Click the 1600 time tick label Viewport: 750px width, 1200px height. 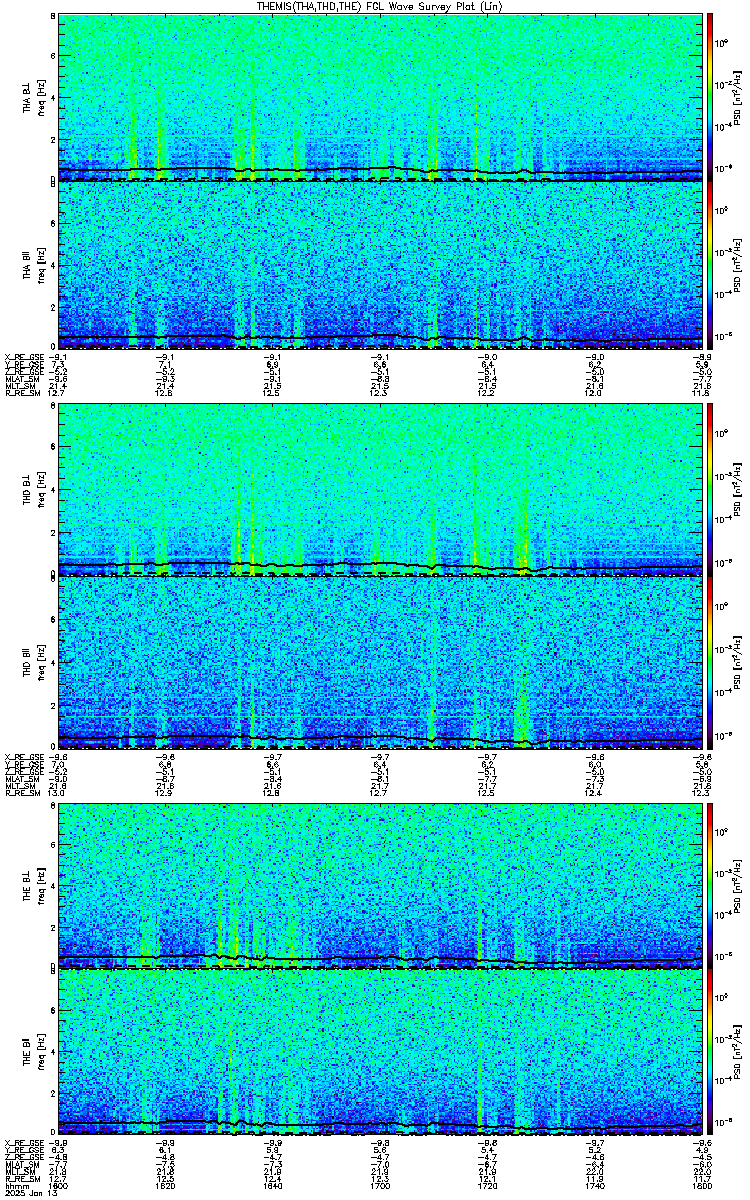tap(59, 1186)
